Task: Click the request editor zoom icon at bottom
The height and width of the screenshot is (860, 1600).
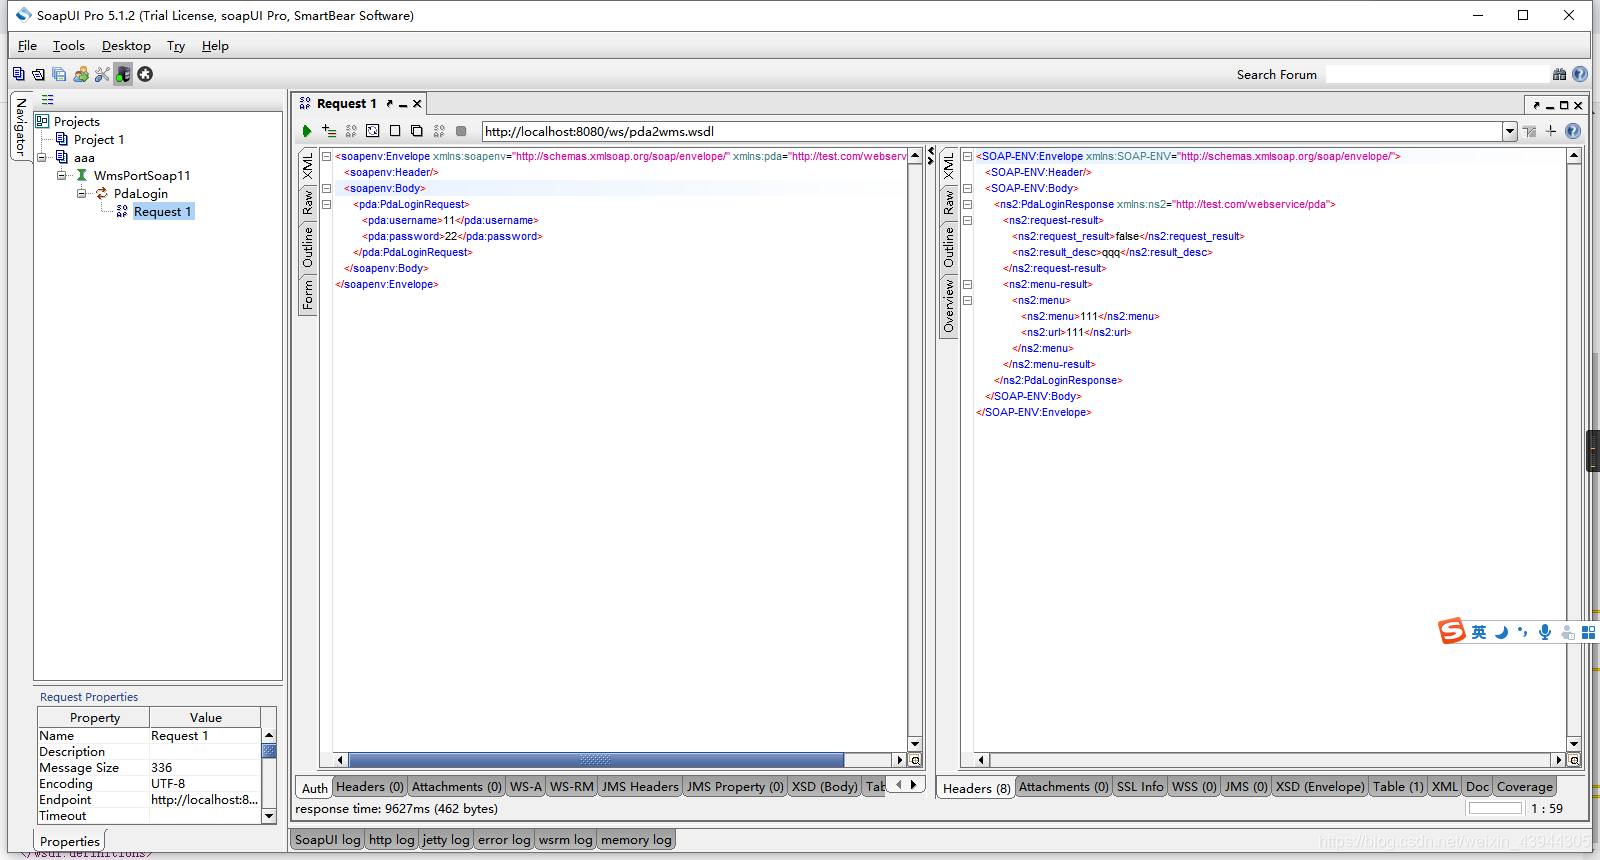Action: pos(915,760)
